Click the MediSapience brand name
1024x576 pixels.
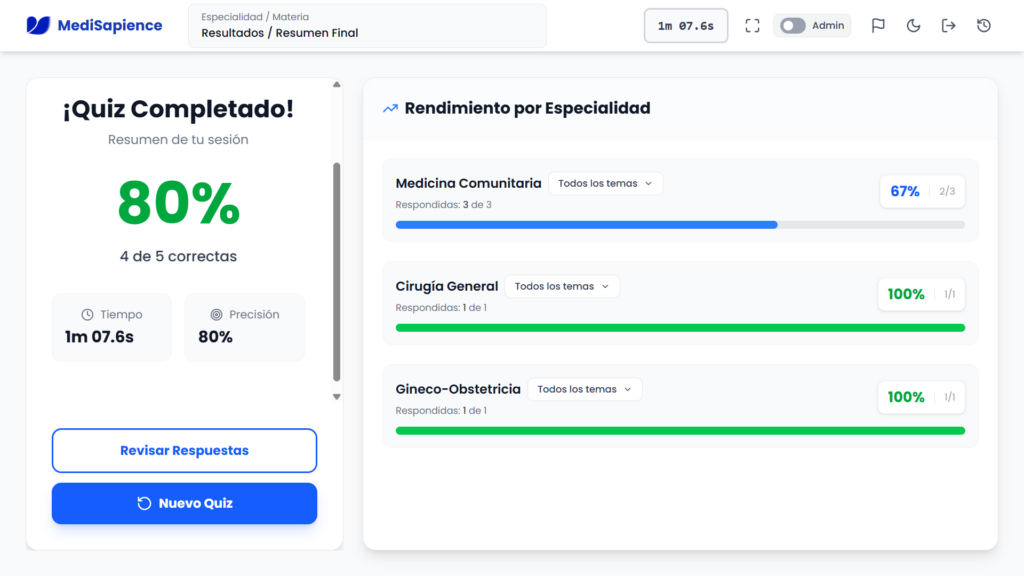coord(110,26)
